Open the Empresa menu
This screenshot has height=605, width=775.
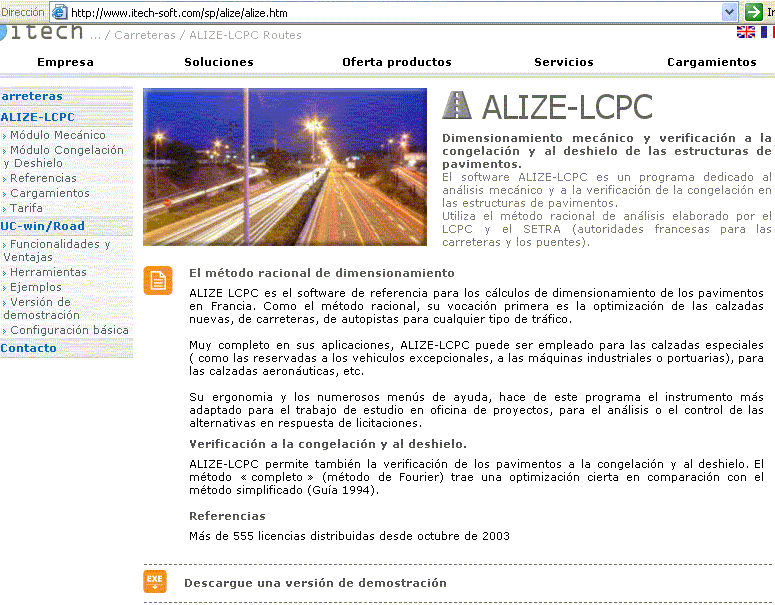click(x=65, y=62)
